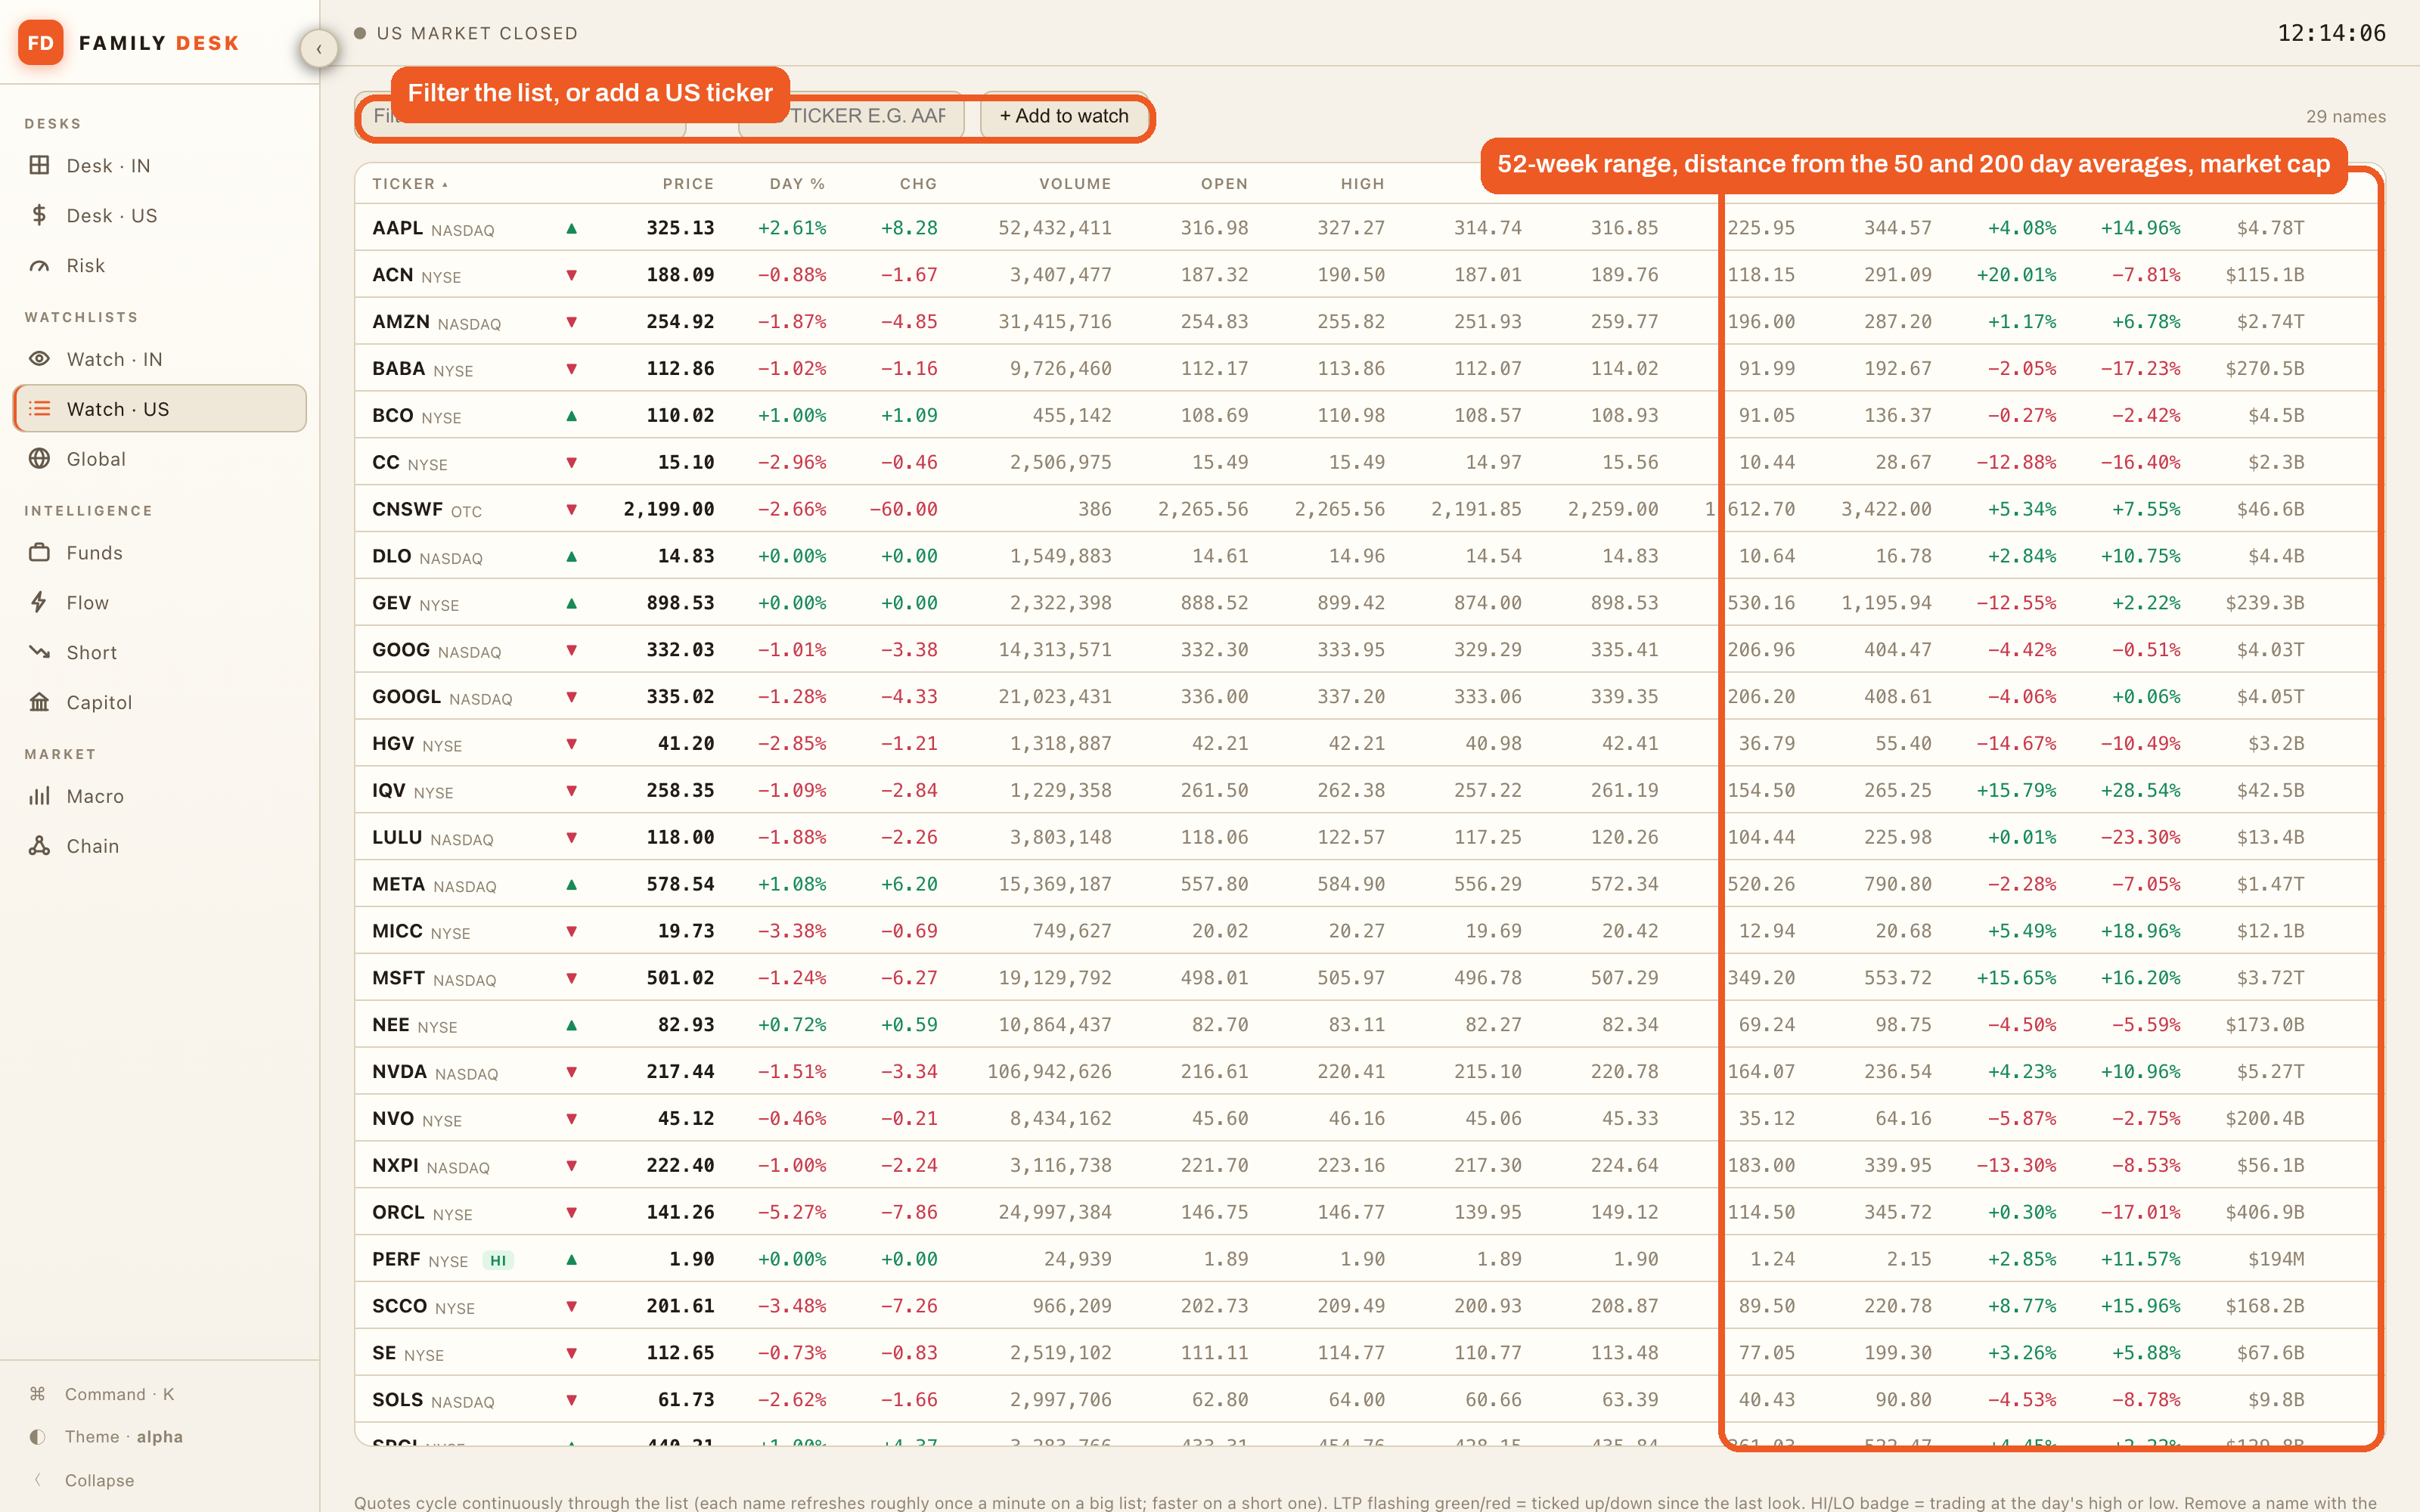Open the Capitol building icon
2420x1512 pixels.
tap(39, 702)
